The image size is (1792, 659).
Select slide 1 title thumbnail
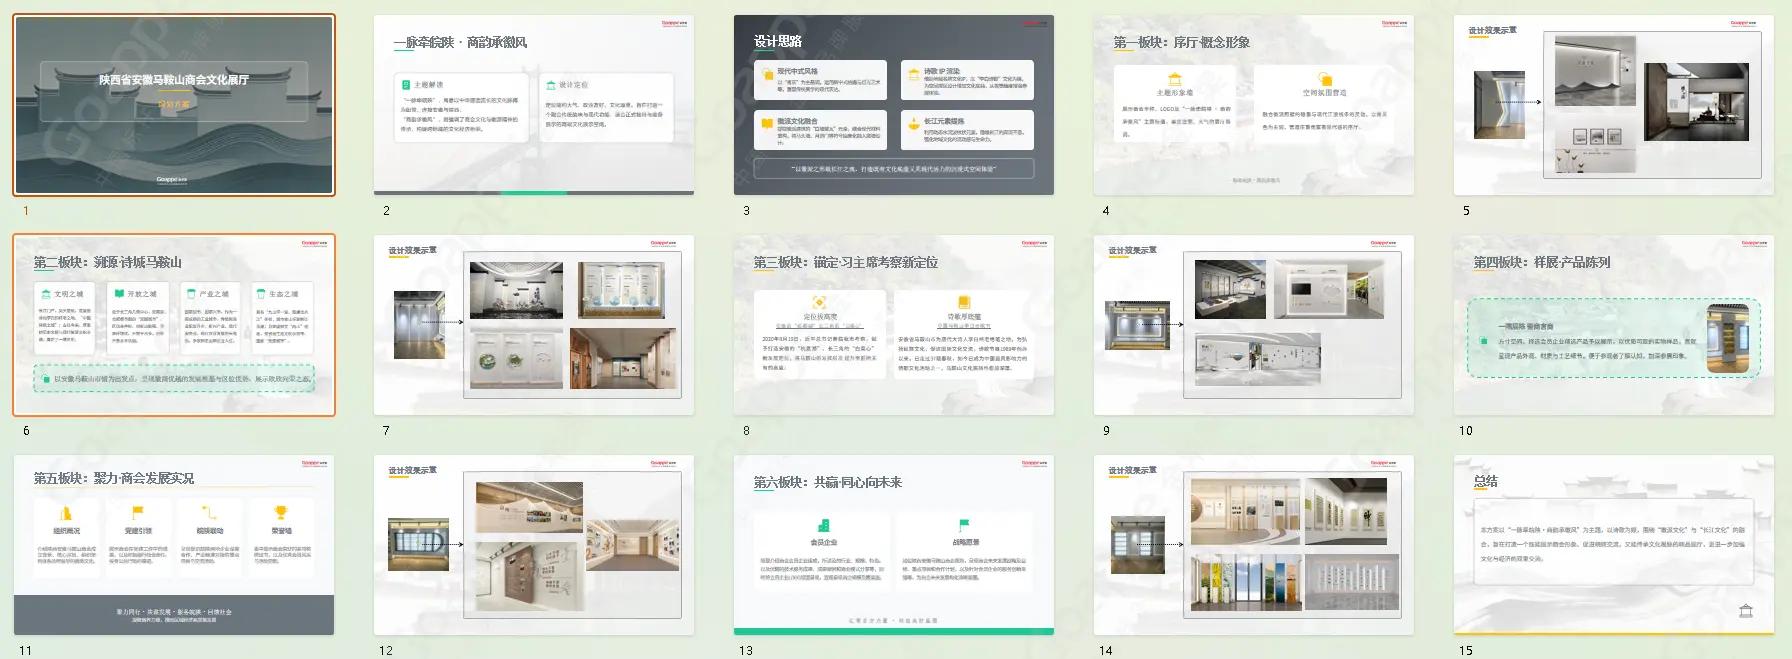[x=174, y=105]
